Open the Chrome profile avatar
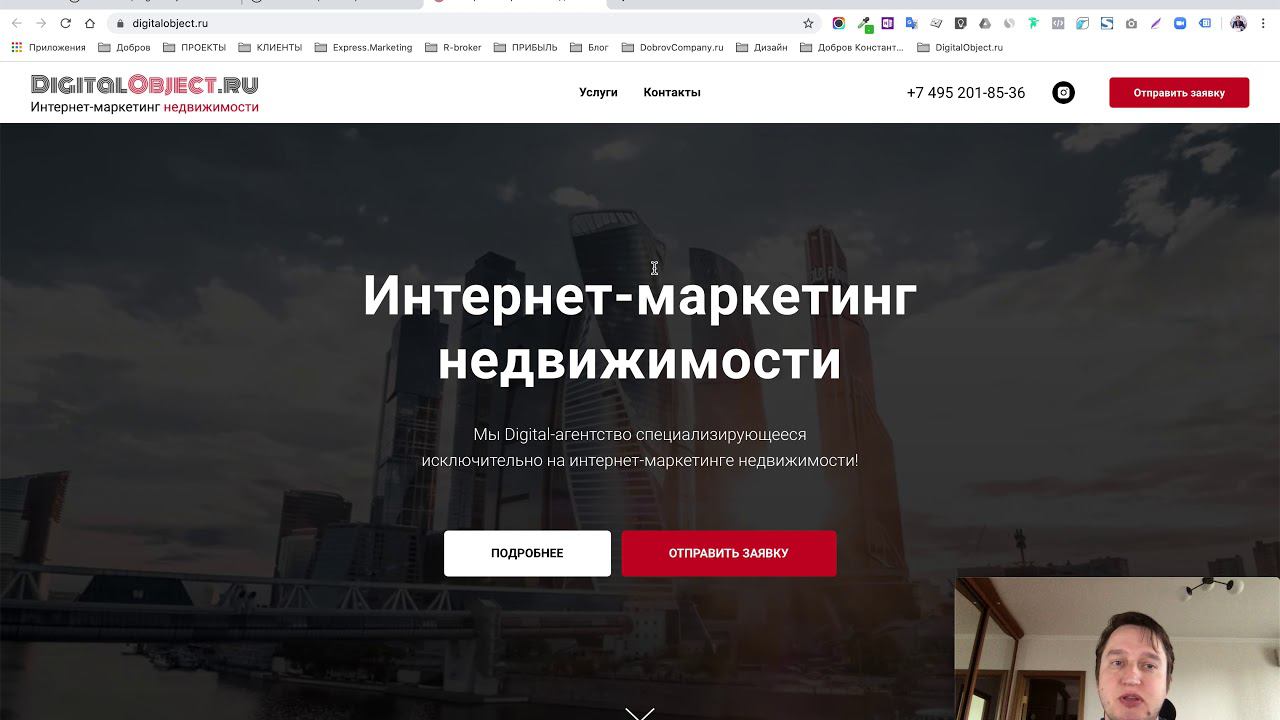This screenshot has width=1280, height=720. (x=1238, y=23)
